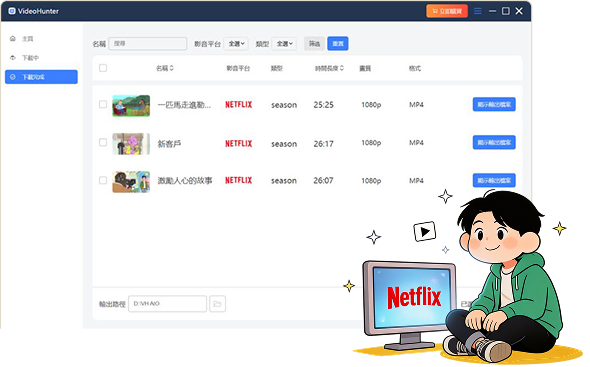
Task: Show output file for 新客戶 video
Action: [x=494, y=142]
